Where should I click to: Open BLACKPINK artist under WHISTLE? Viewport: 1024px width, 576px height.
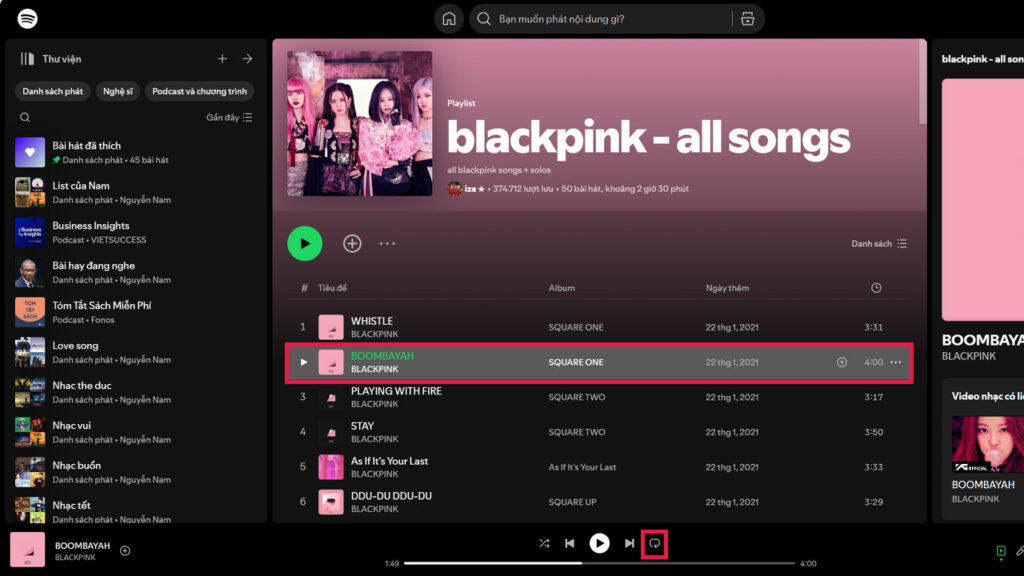[374, 334]
